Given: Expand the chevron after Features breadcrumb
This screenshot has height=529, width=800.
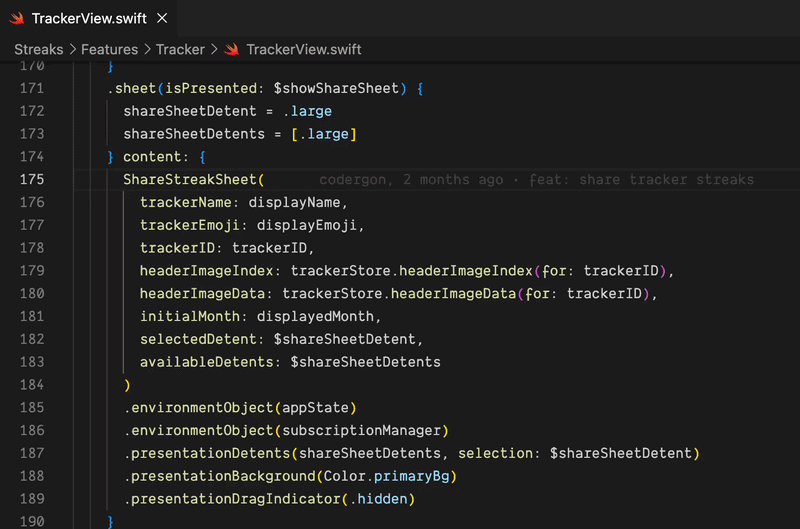Looking at the screenshot, I should click(147, 49).
